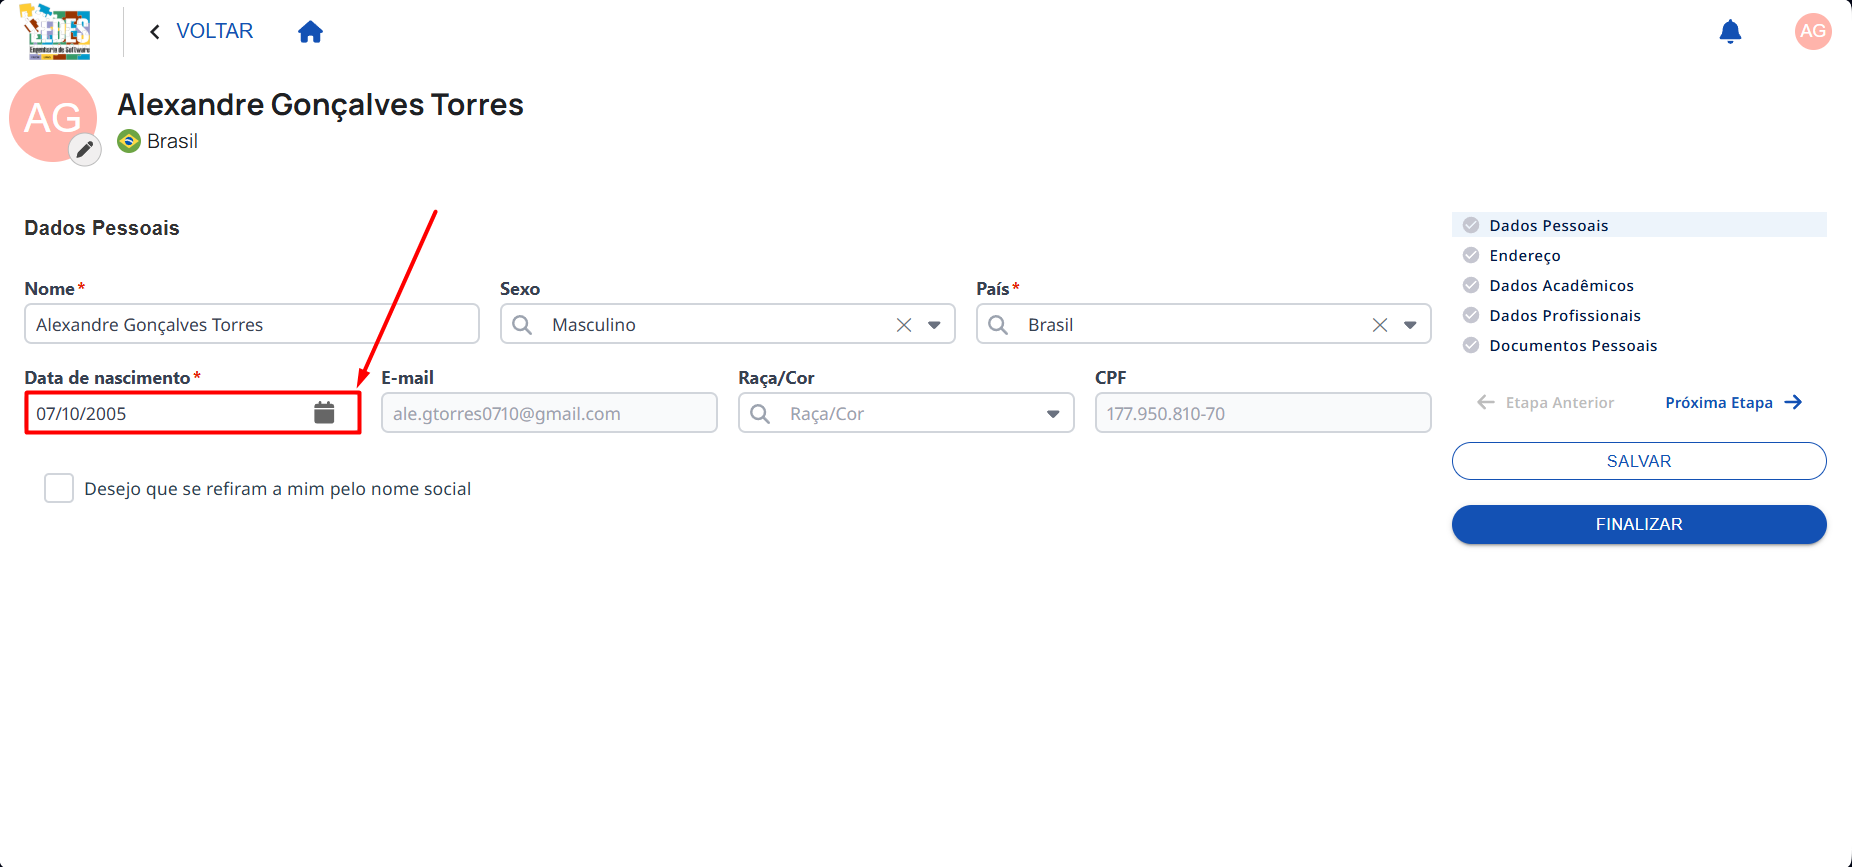Click the large AG profile picture

tap(52, 117)
